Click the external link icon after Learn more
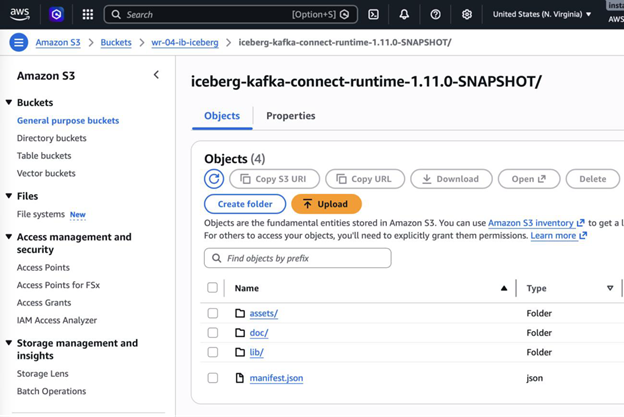Image resolution: width=624 pixels, height=417 pixels. click(583, 236)
